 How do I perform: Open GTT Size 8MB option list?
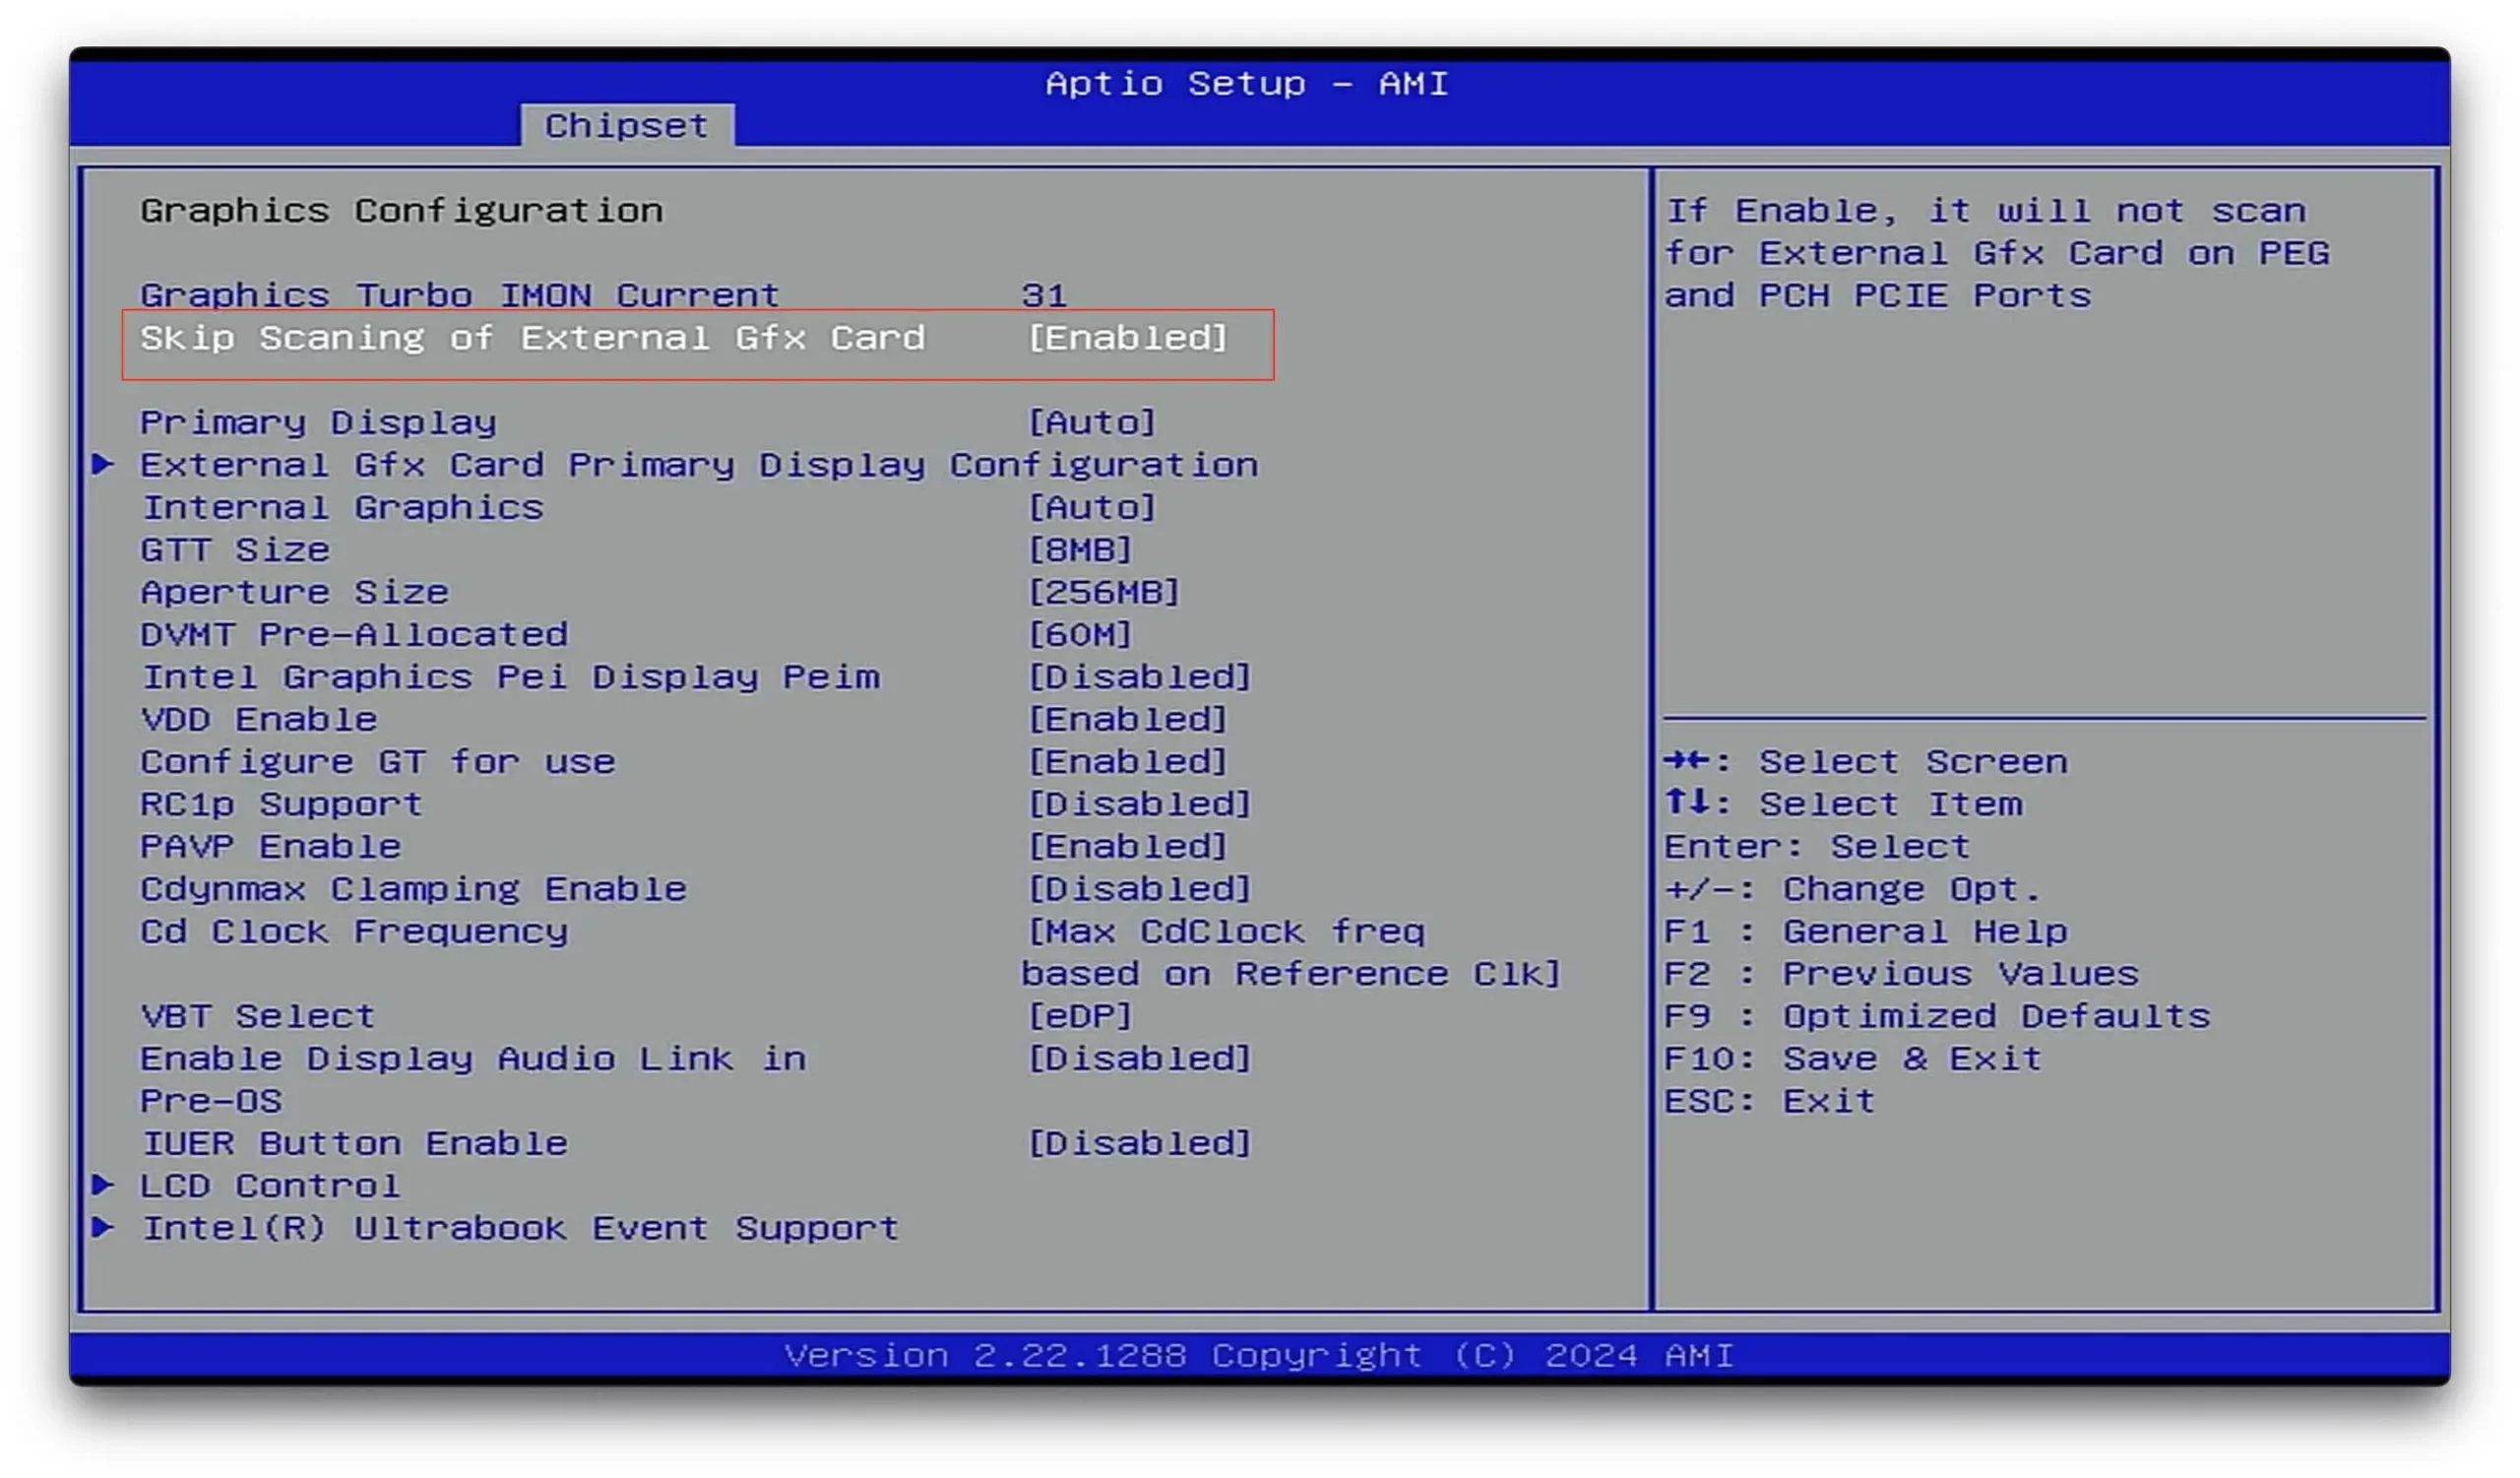click(1079, 549)
